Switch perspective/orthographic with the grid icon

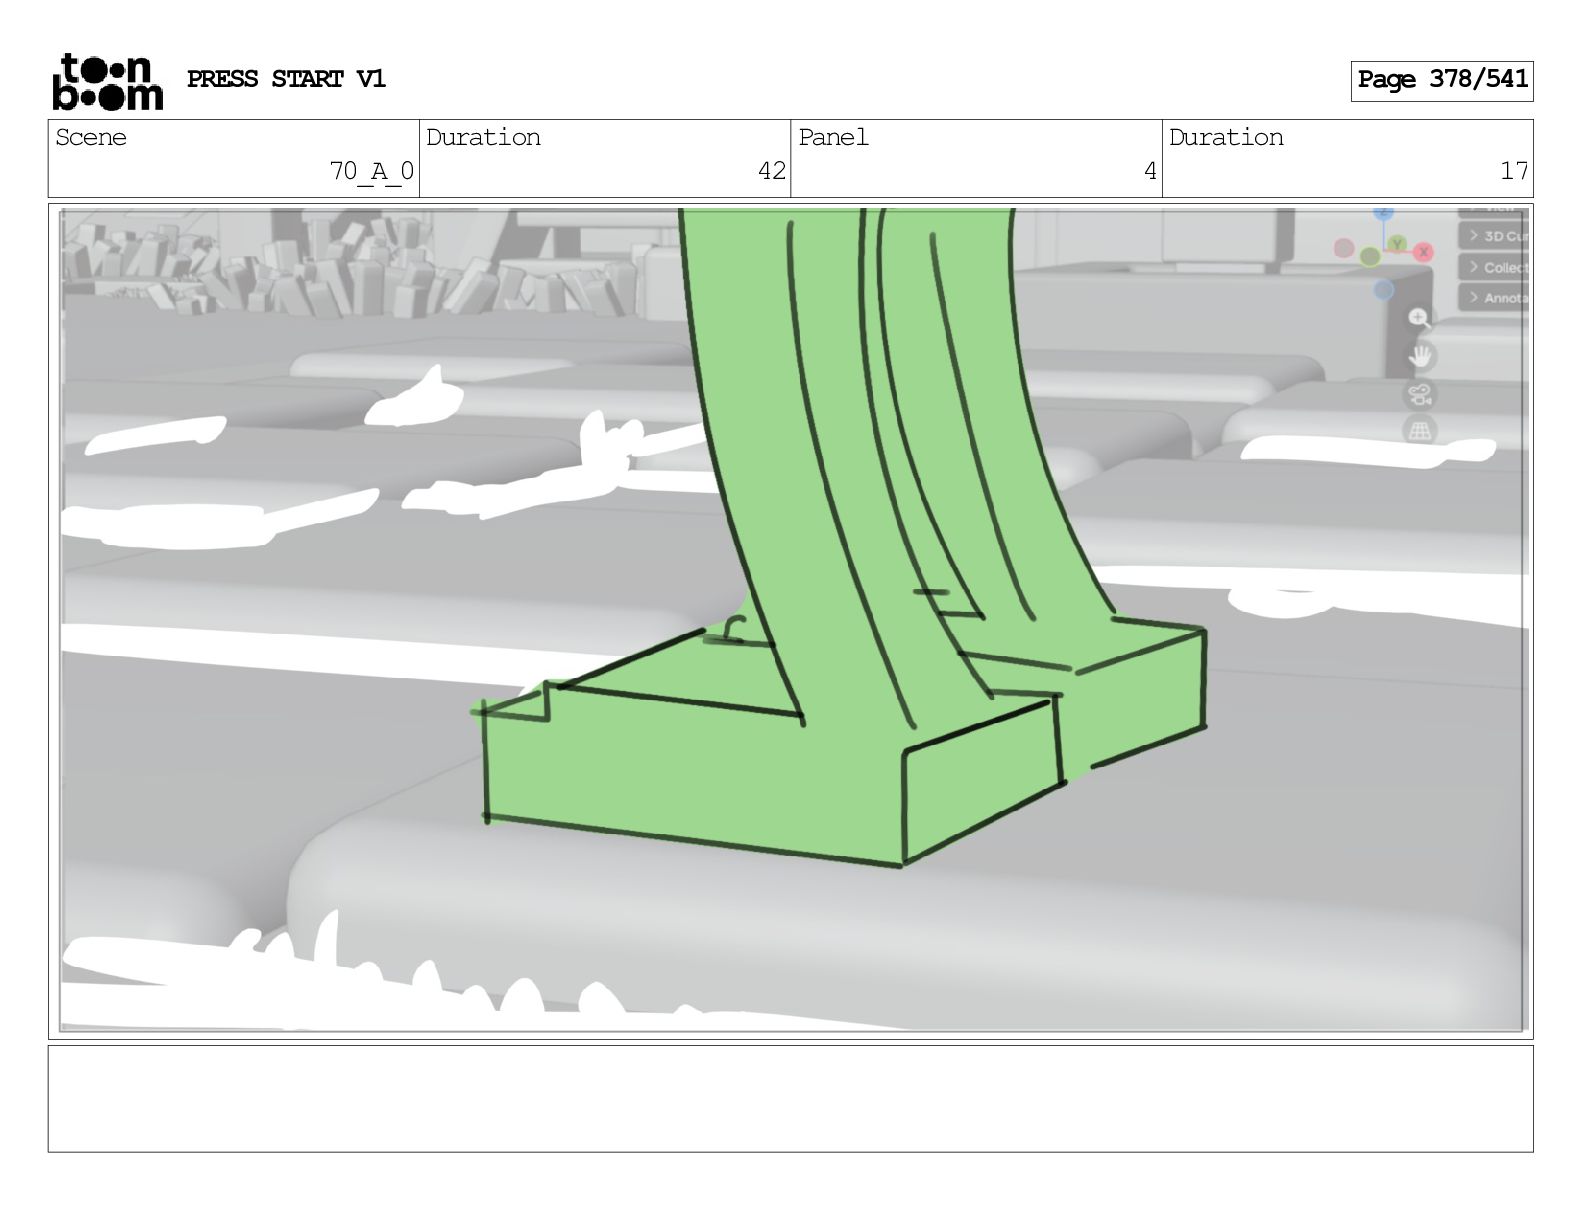coord(1420,431)
